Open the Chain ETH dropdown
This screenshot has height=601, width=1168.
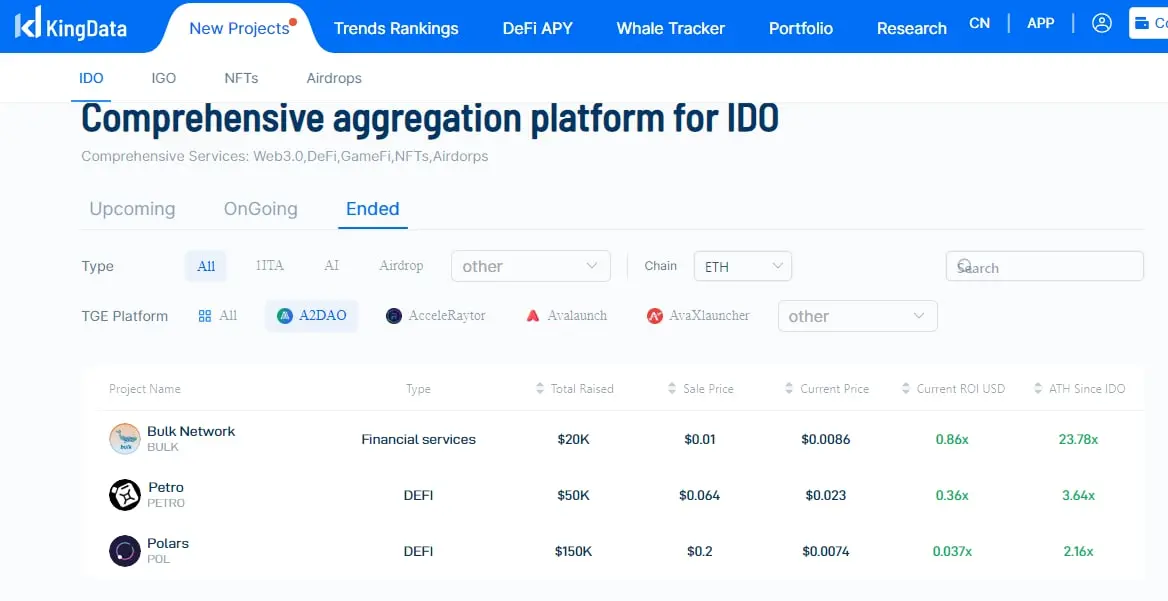click(x=743, y=266)
